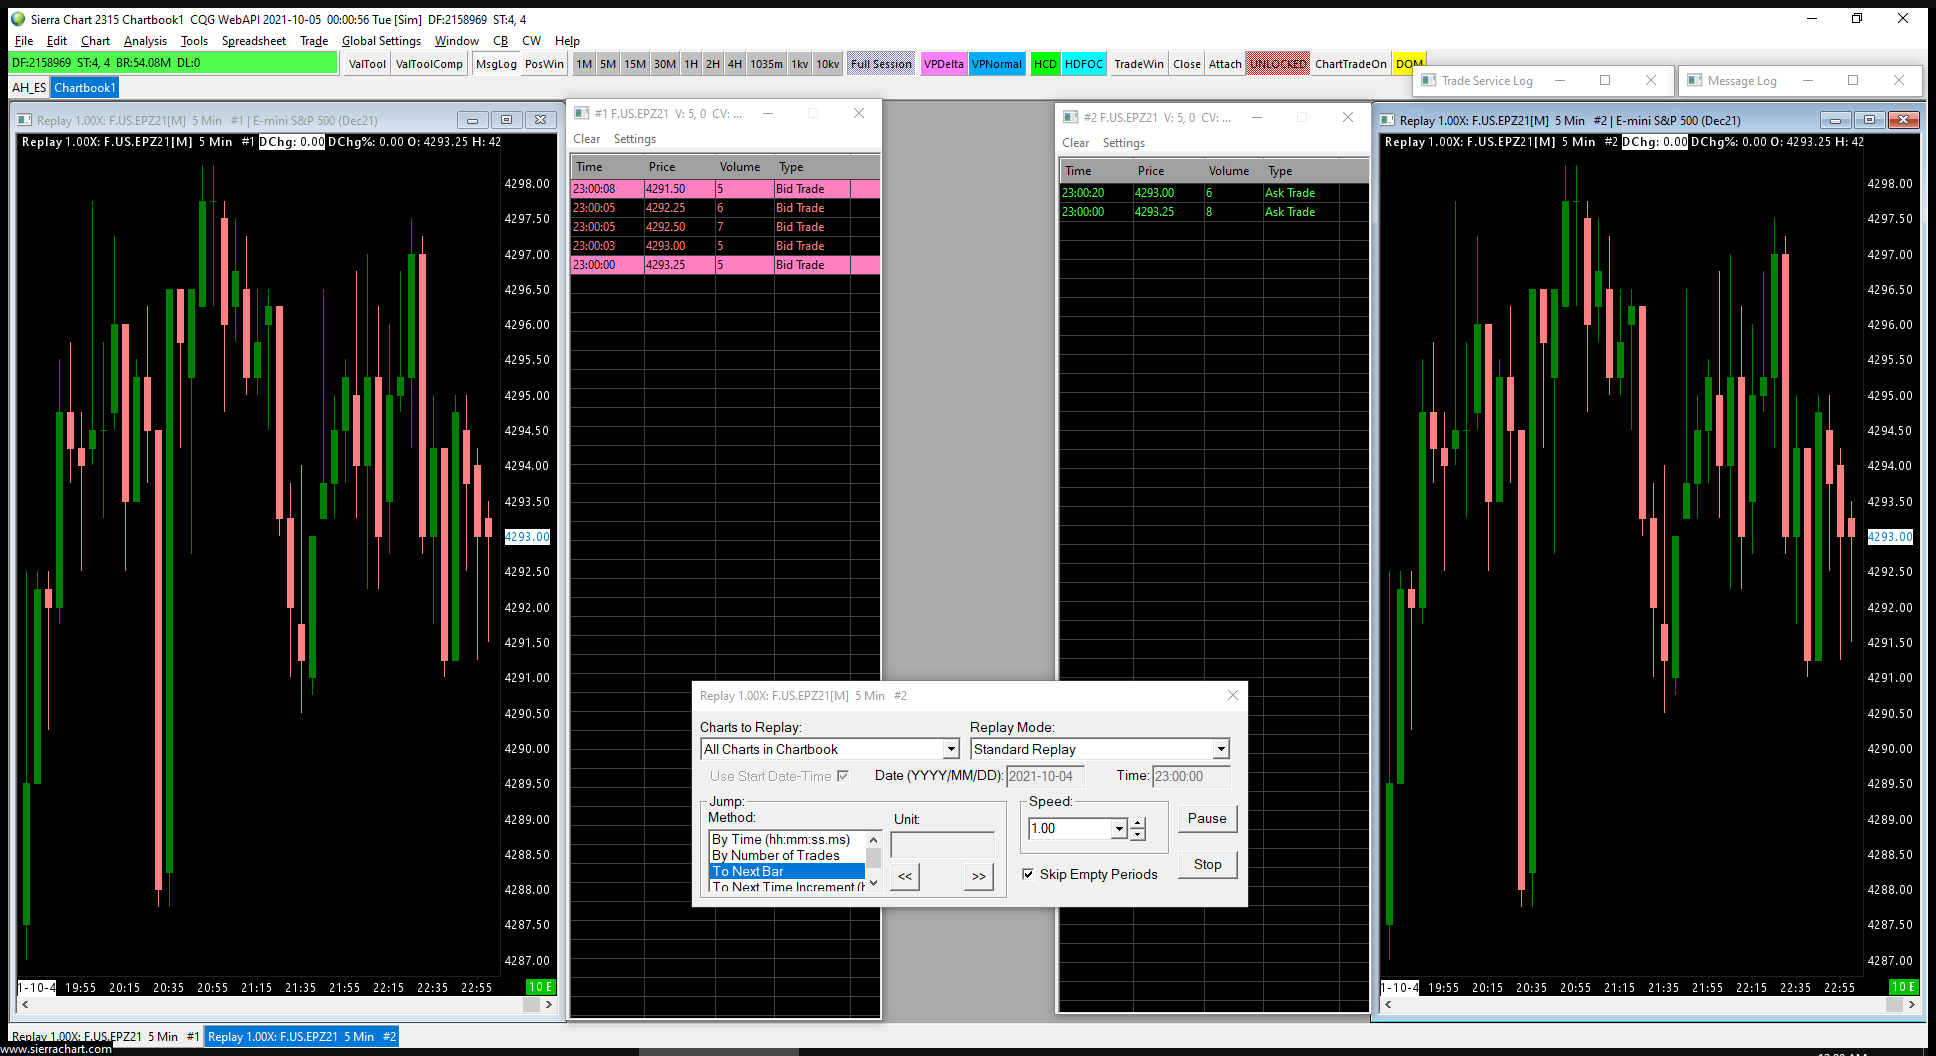Screen dimensions: 1936x1056
Task: Stop the chart replay
Action: coord(1207,864)
